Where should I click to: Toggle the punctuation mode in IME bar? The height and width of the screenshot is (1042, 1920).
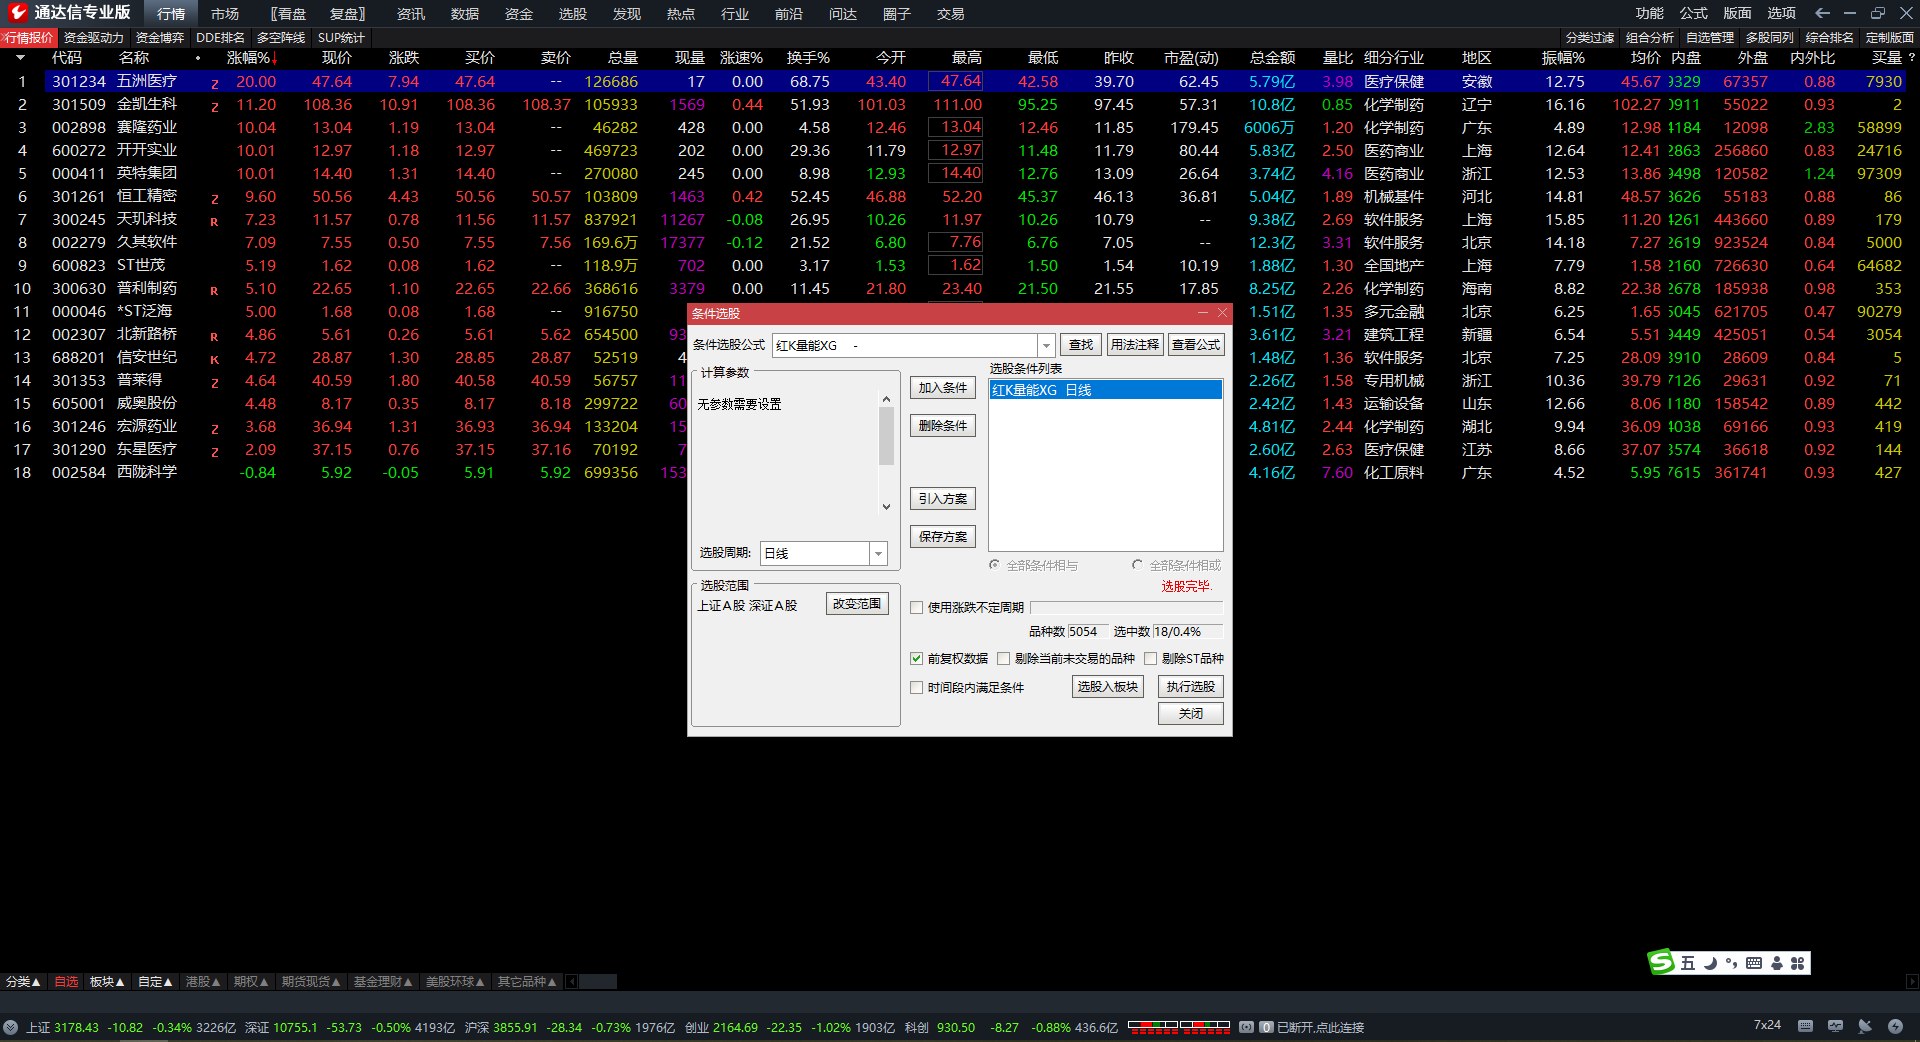tap(1731, 963)
